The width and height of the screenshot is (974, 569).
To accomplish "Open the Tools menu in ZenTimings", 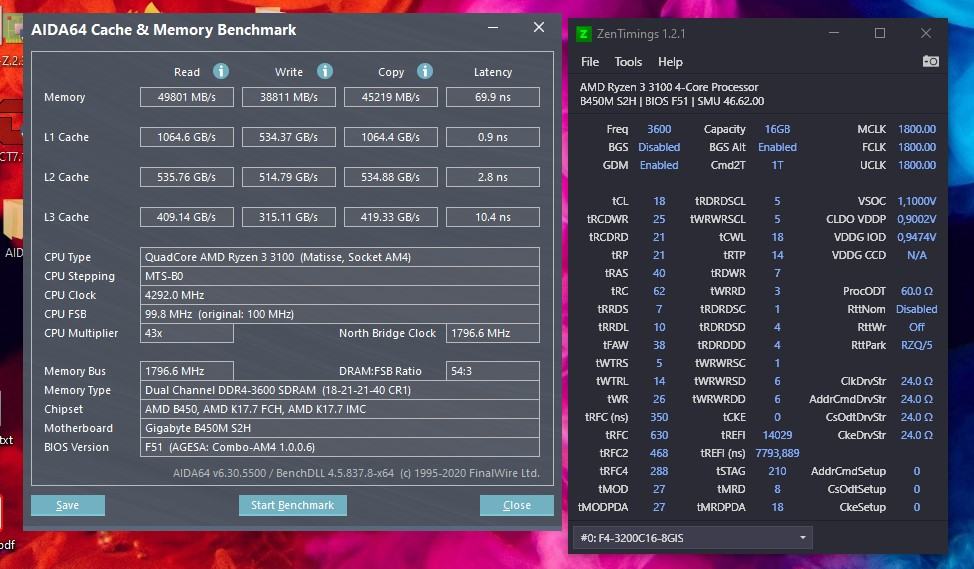I will 628,62.
